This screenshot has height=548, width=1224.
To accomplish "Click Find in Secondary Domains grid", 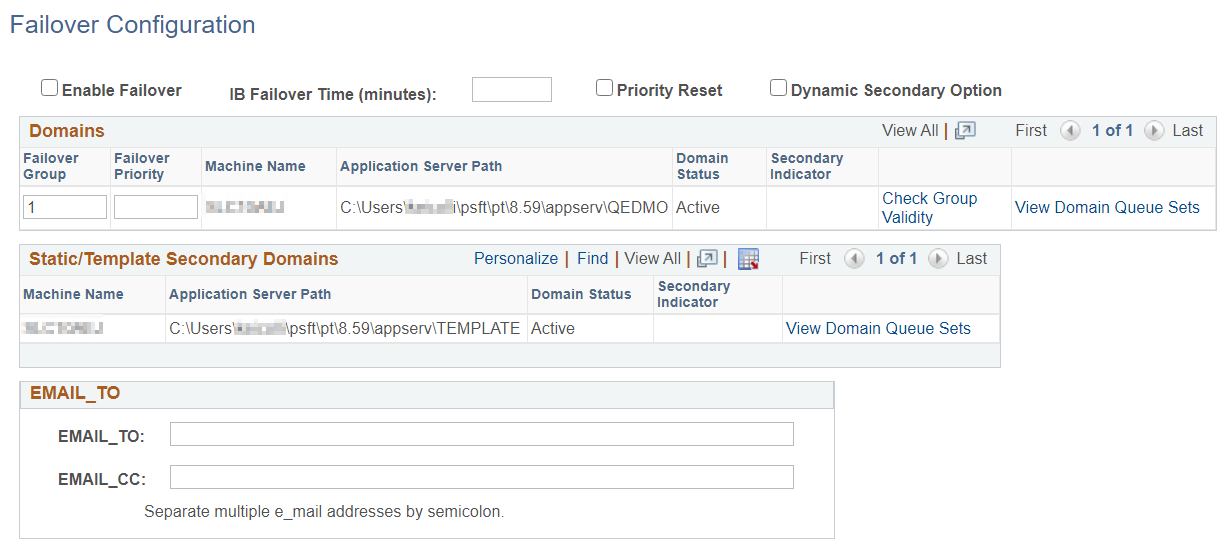I will pos(592,259).
